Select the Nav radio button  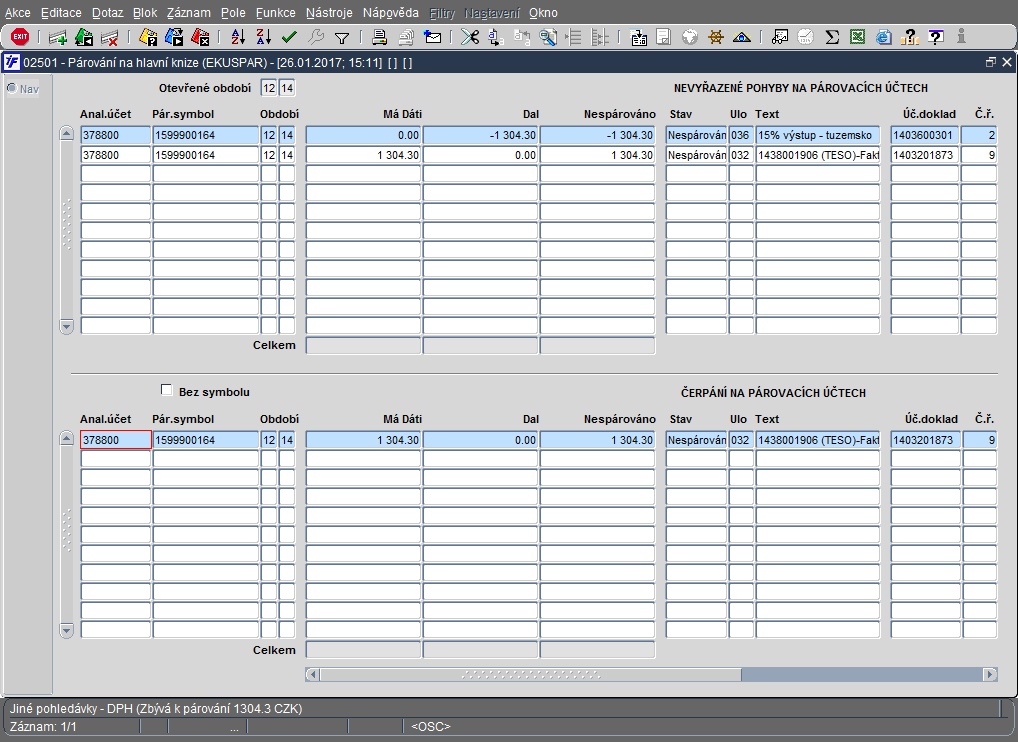(12, 88)
